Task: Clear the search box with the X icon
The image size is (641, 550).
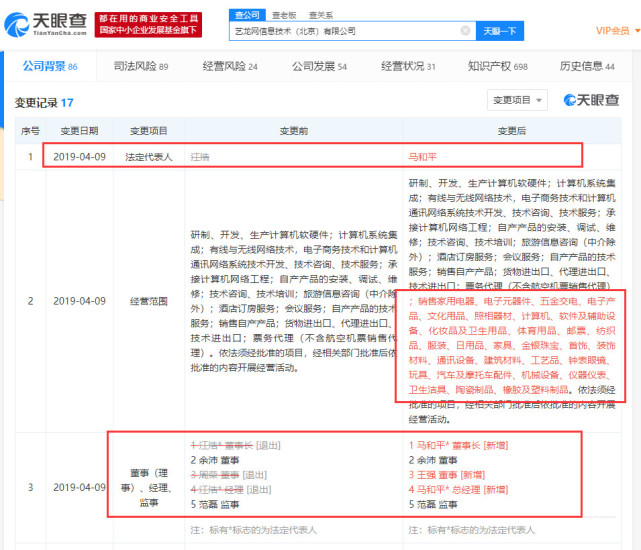Action: tap(465, 31)
